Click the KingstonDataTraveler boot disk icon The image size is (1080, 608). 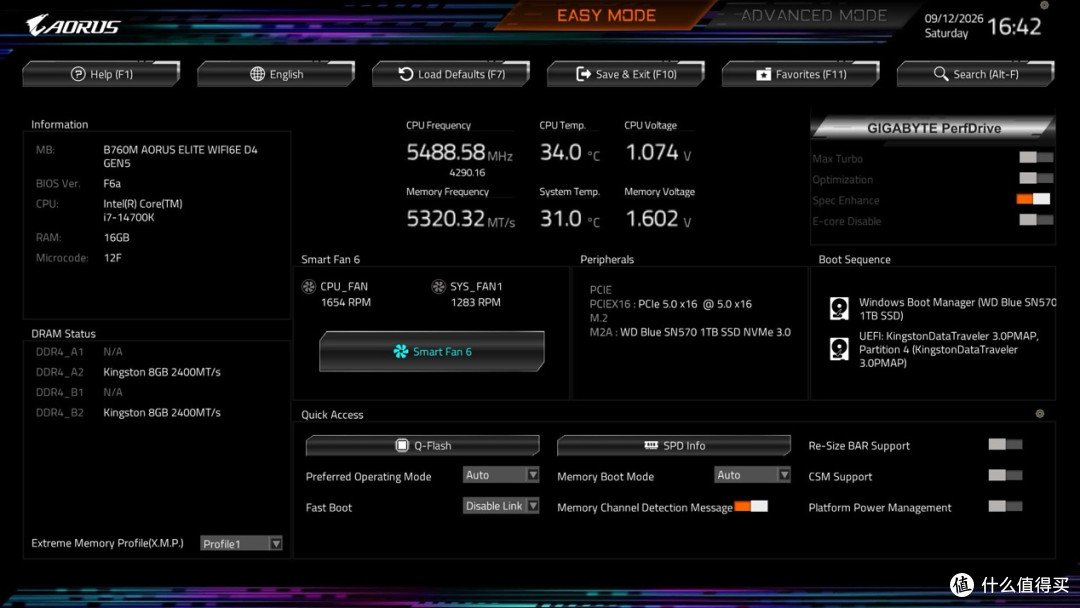click(x=839, y=349)
